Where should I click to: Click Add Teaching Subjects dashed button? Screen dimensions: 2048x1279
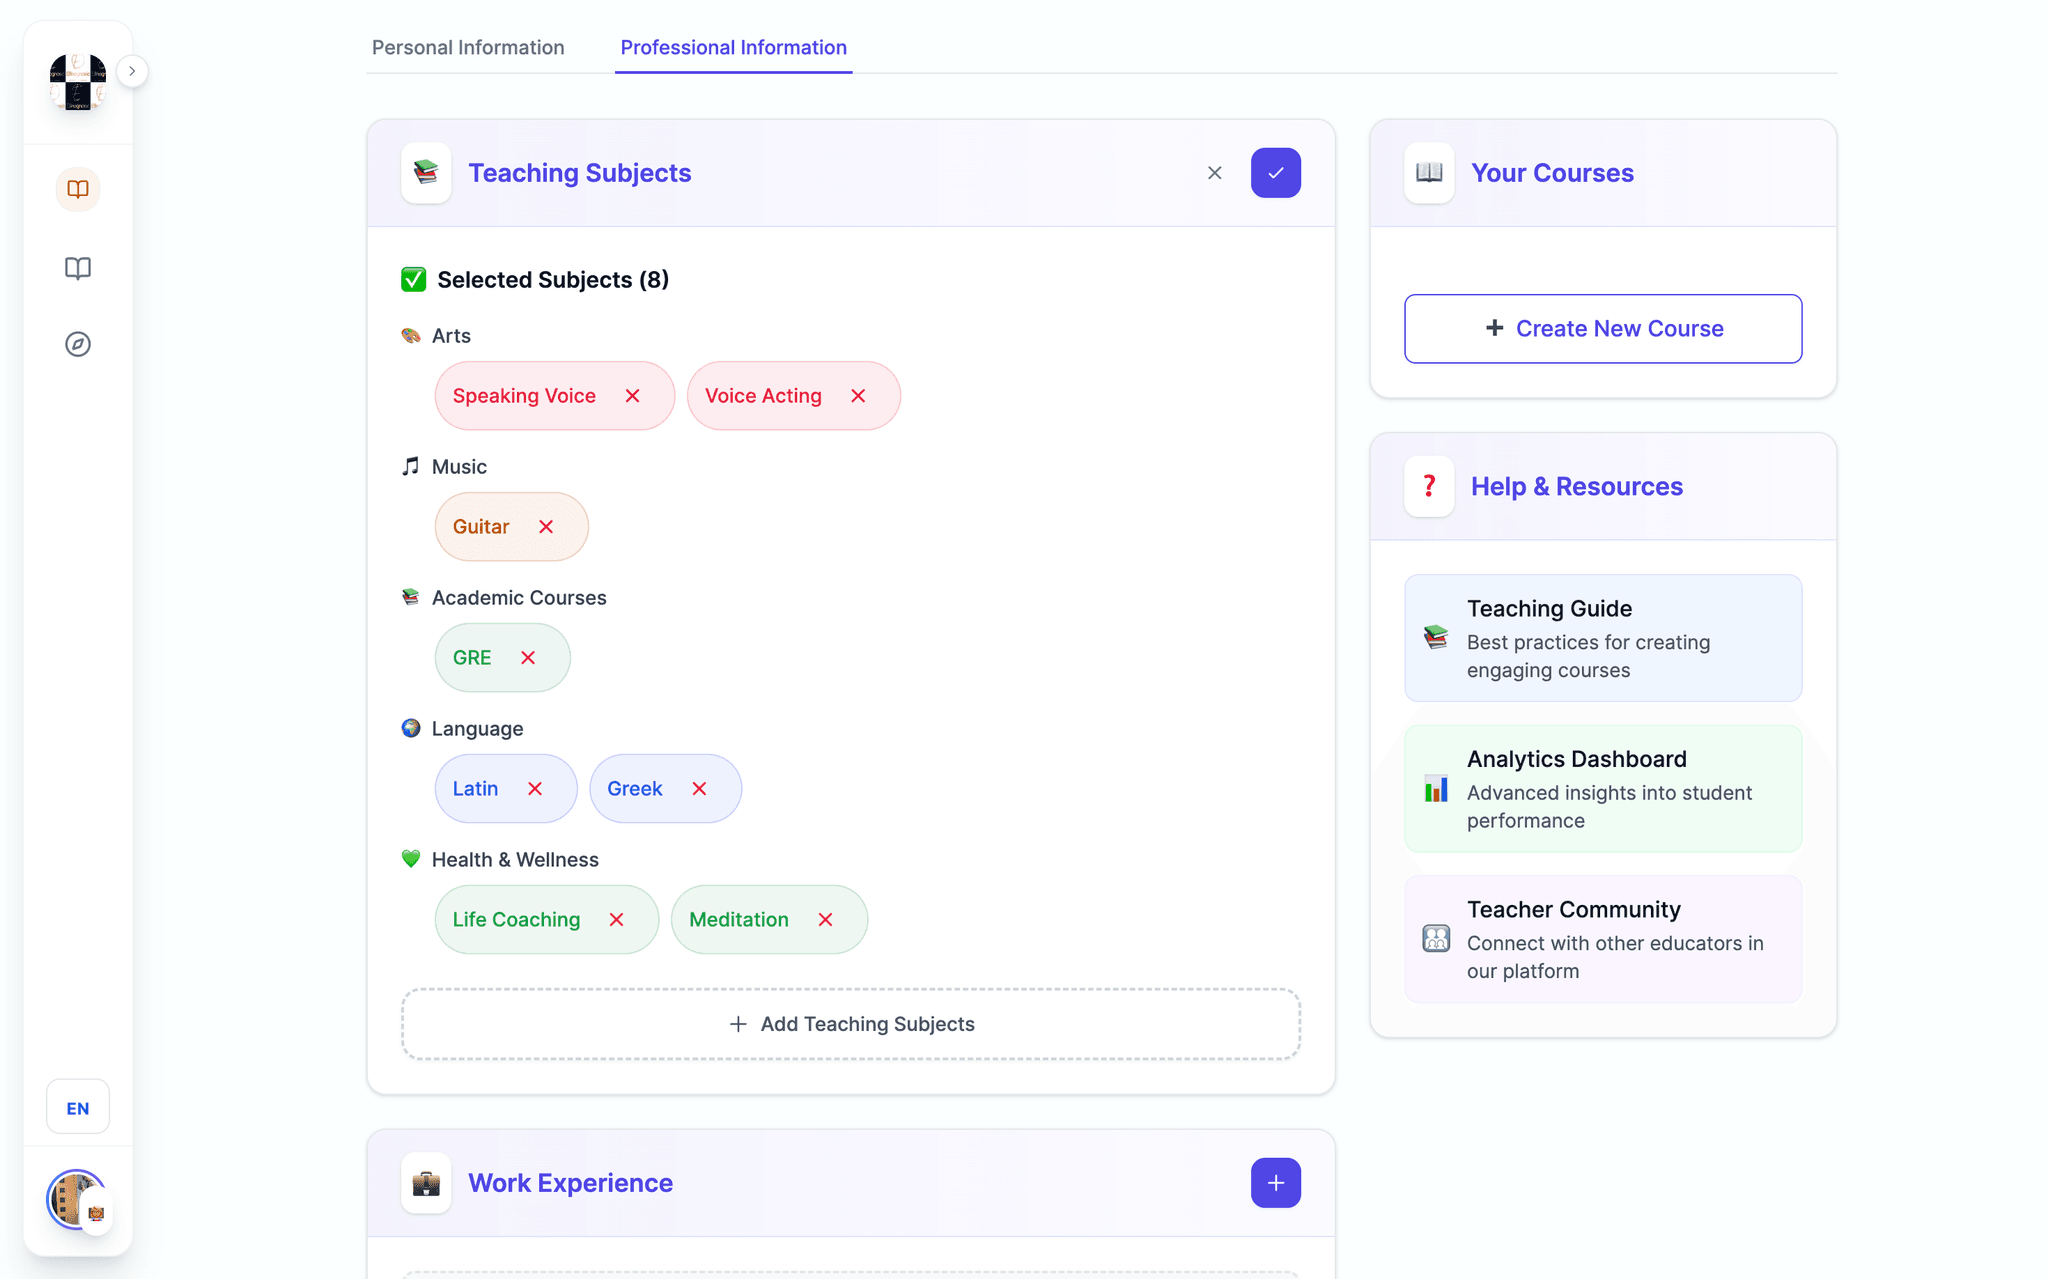(x=851, y=1024)
